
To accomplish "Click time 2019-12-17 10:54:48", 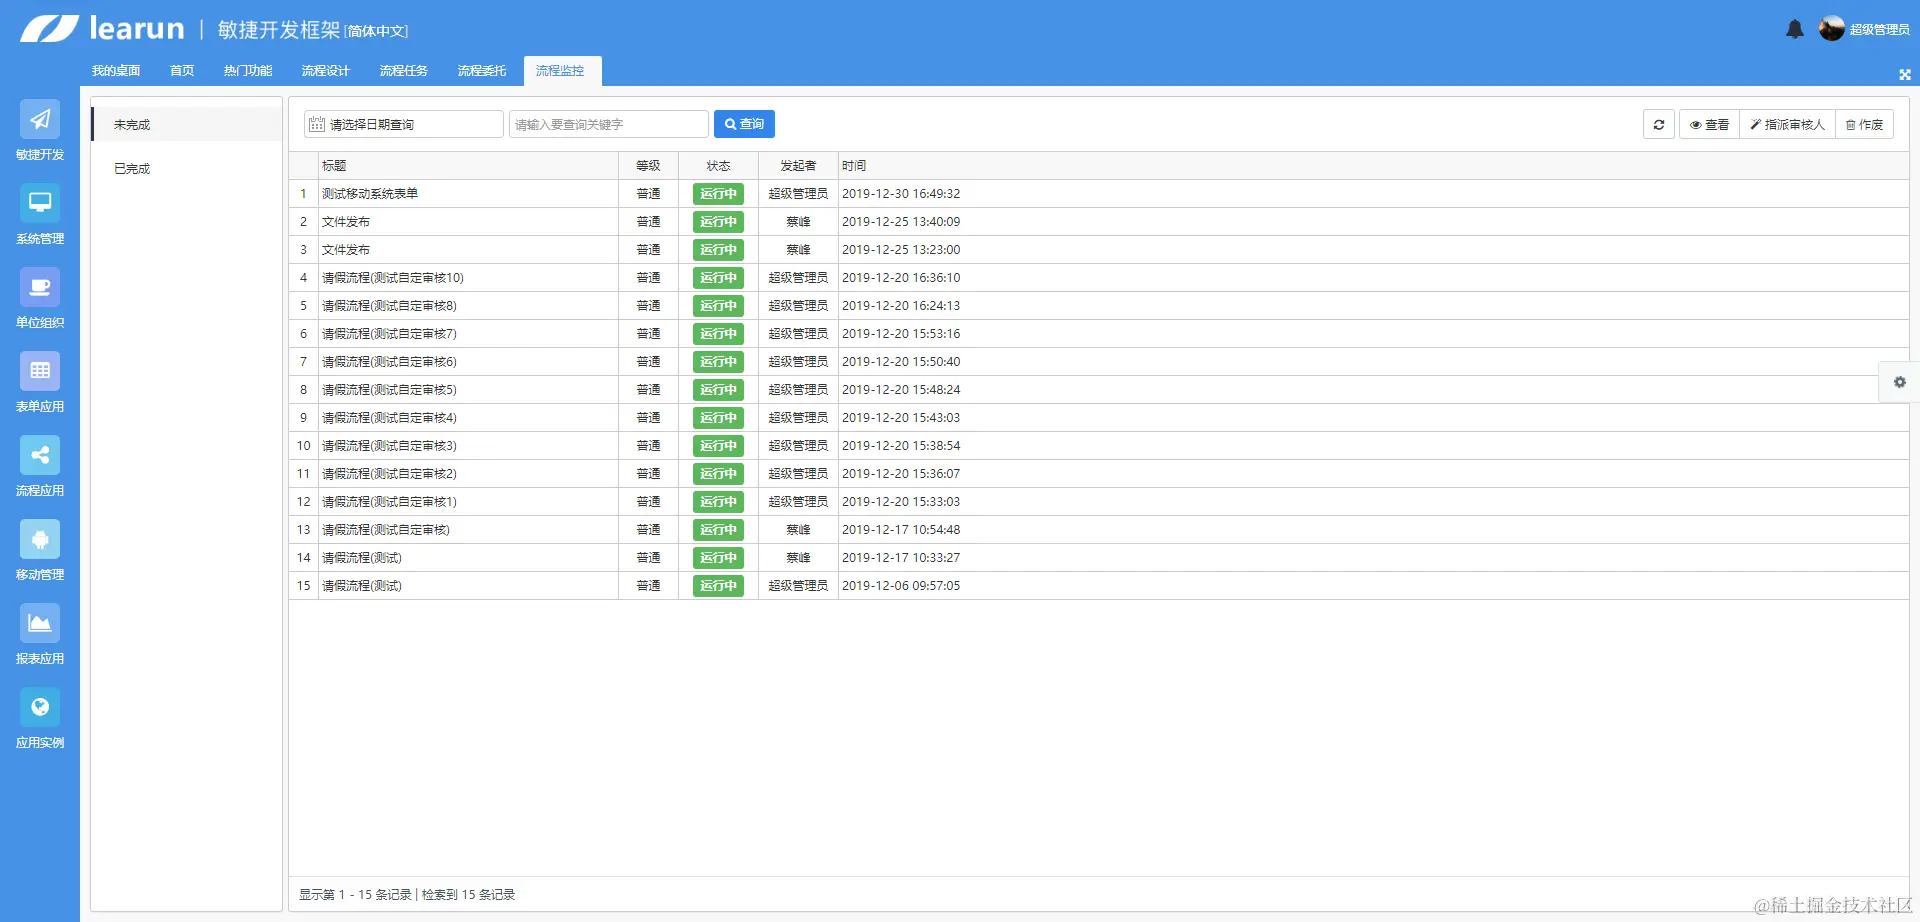I will click(x=901, y=530).
